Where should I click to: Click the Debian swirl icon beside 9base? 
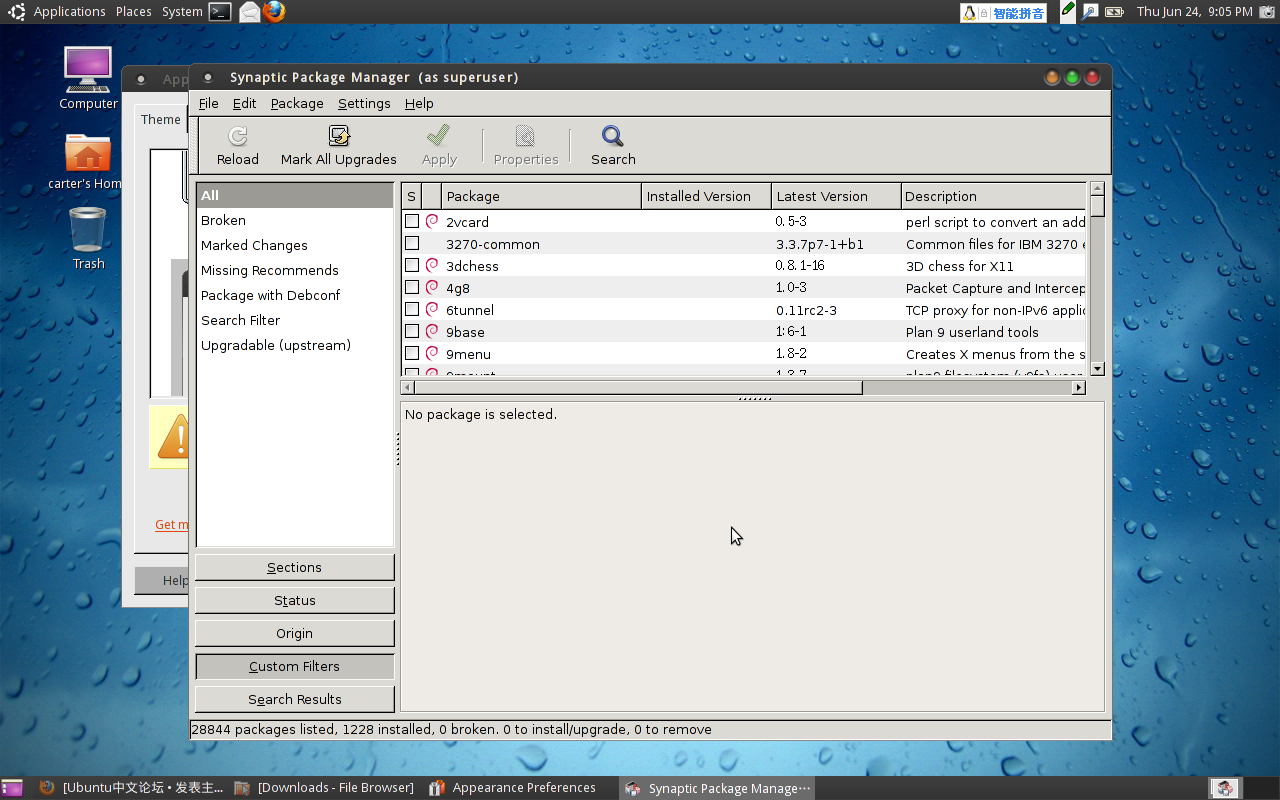[x=432, y=331]
